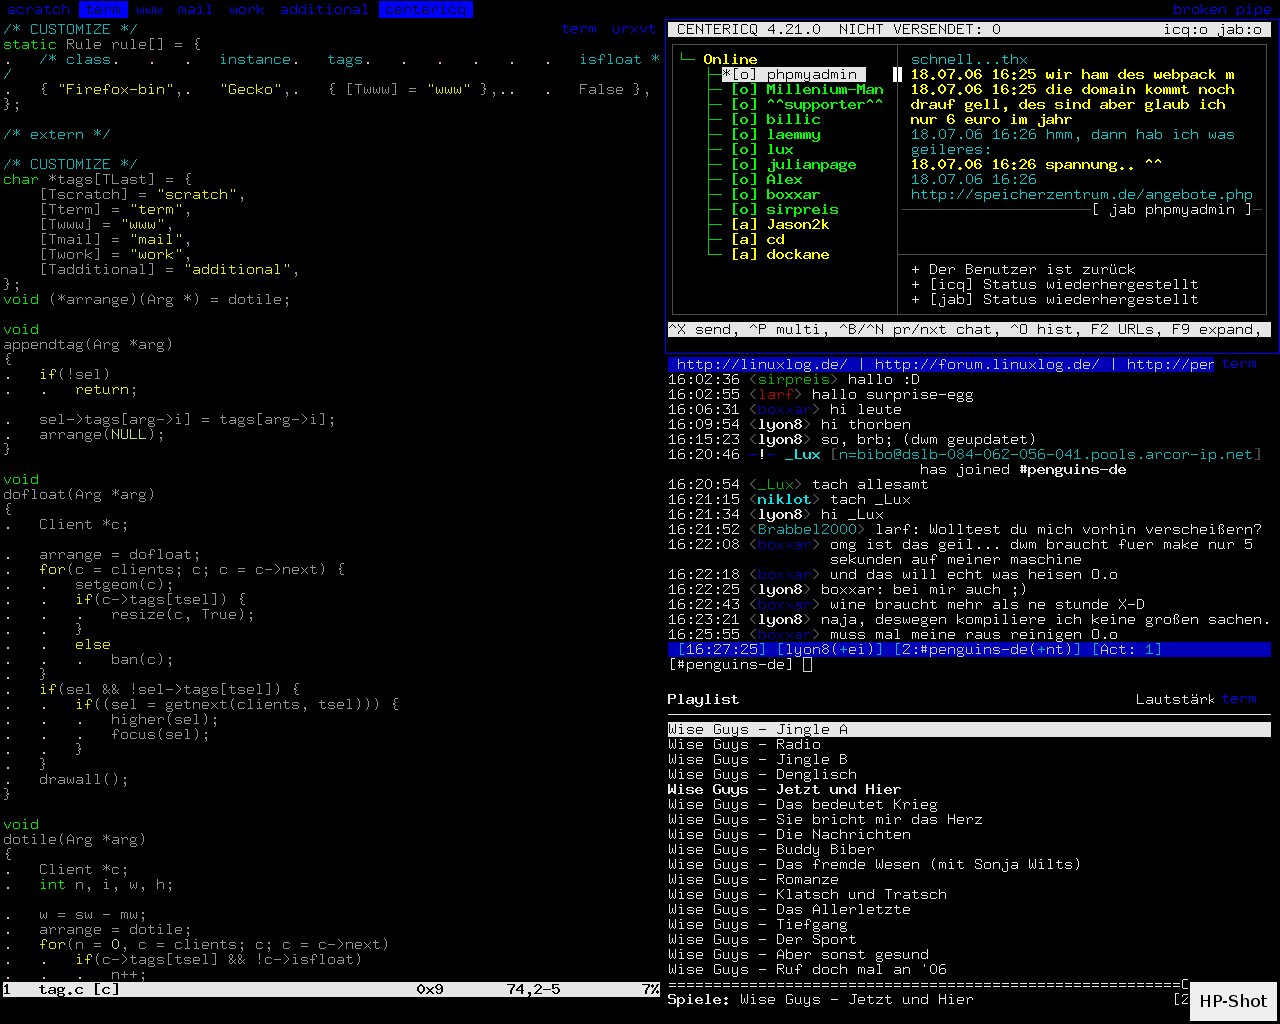Open the speicherzentrum.de angebote link

click(x=1081, y=194)
